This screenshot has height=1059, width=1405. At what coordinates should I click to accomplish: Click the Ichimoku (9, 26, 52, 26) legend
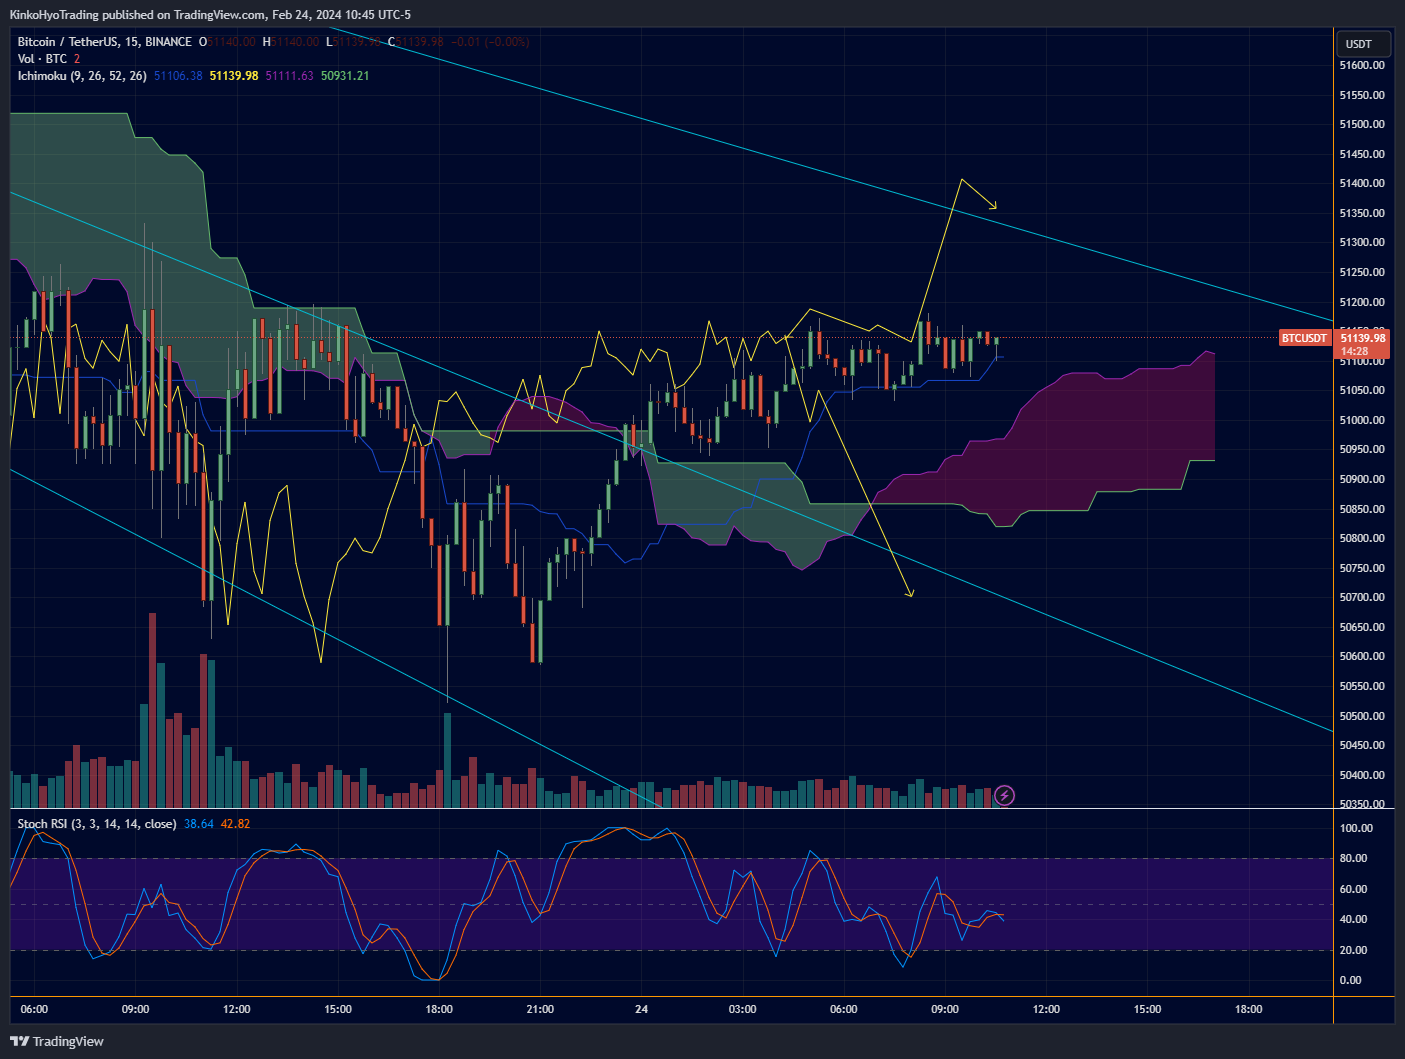82,76
